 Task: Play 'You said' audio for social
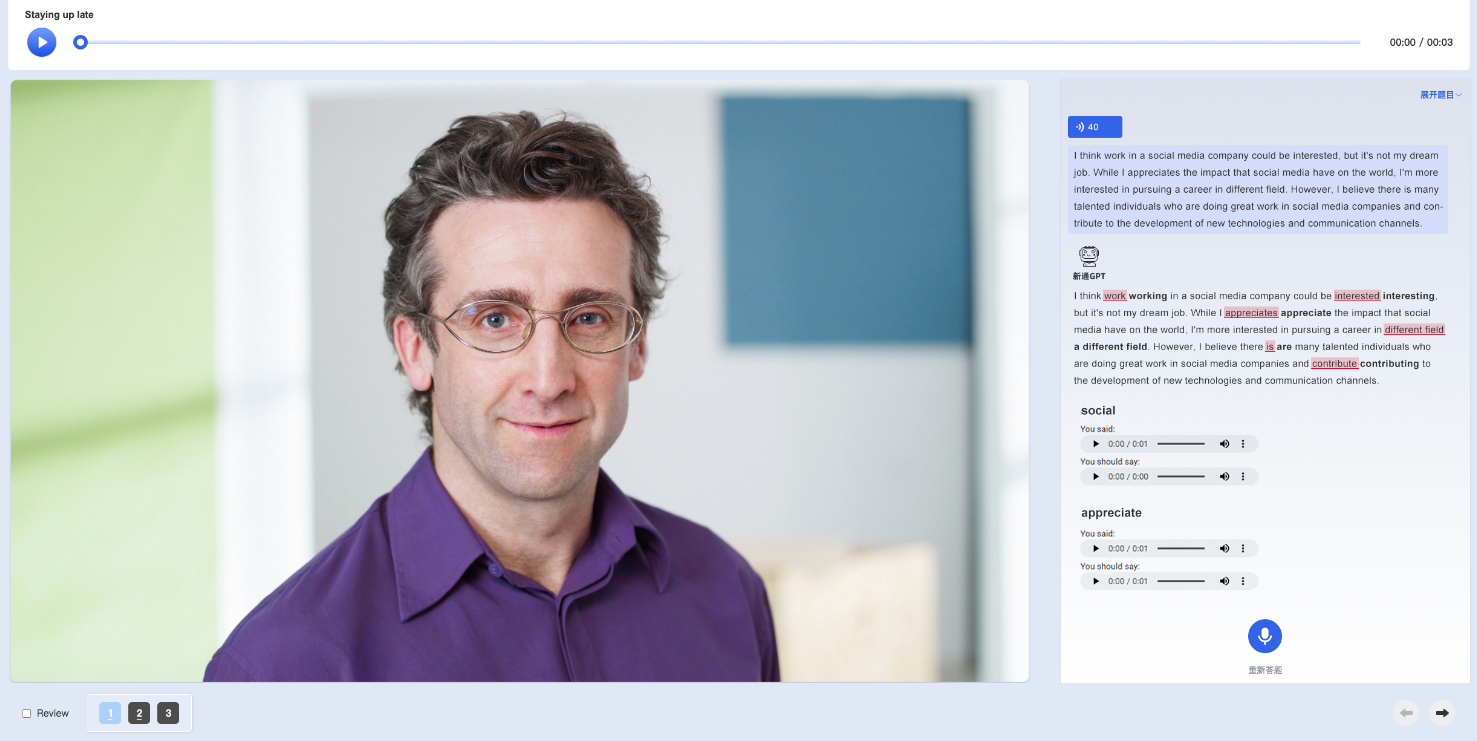tap(1096, 444)
